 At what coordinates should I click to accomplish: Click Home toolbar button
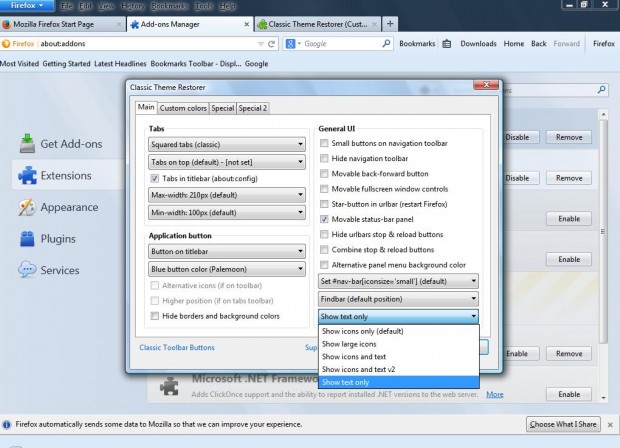click(514, 43)
